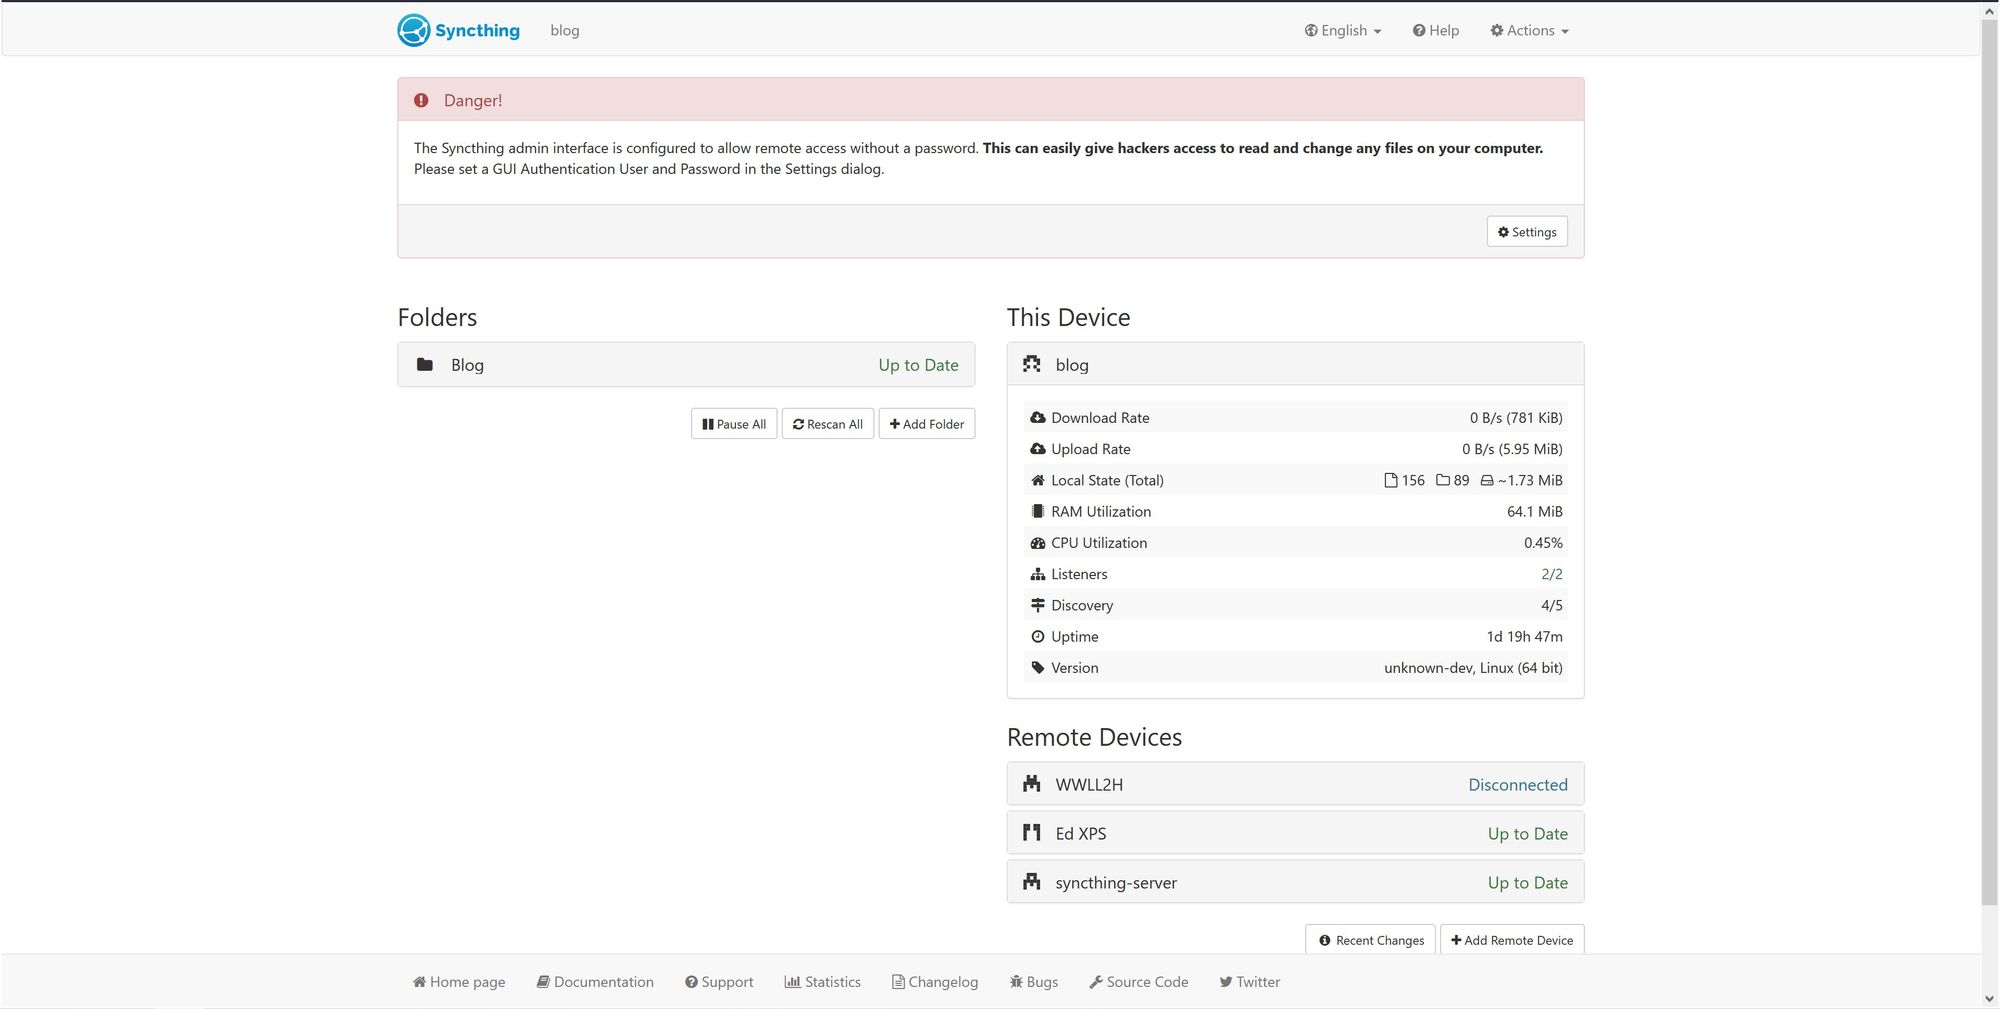The height and width of the screenshot is (1009, 2000).
Task: Open the Help menu item
Action: [1435, 30]
